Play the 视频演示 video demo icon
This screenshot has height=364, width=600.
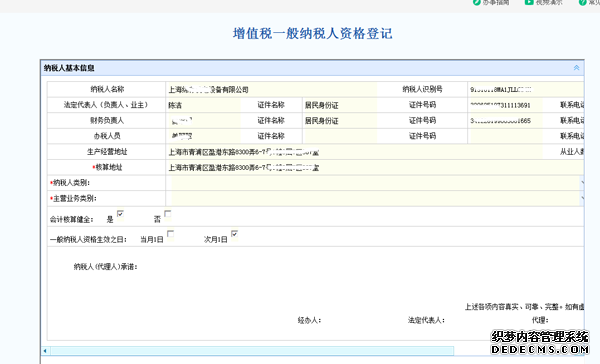tap(529, 2)
